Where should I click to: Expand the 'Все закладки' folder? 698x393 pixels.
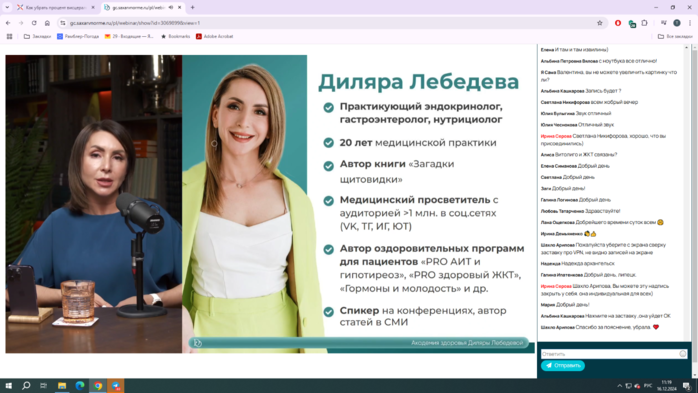[x=675, y=36]
